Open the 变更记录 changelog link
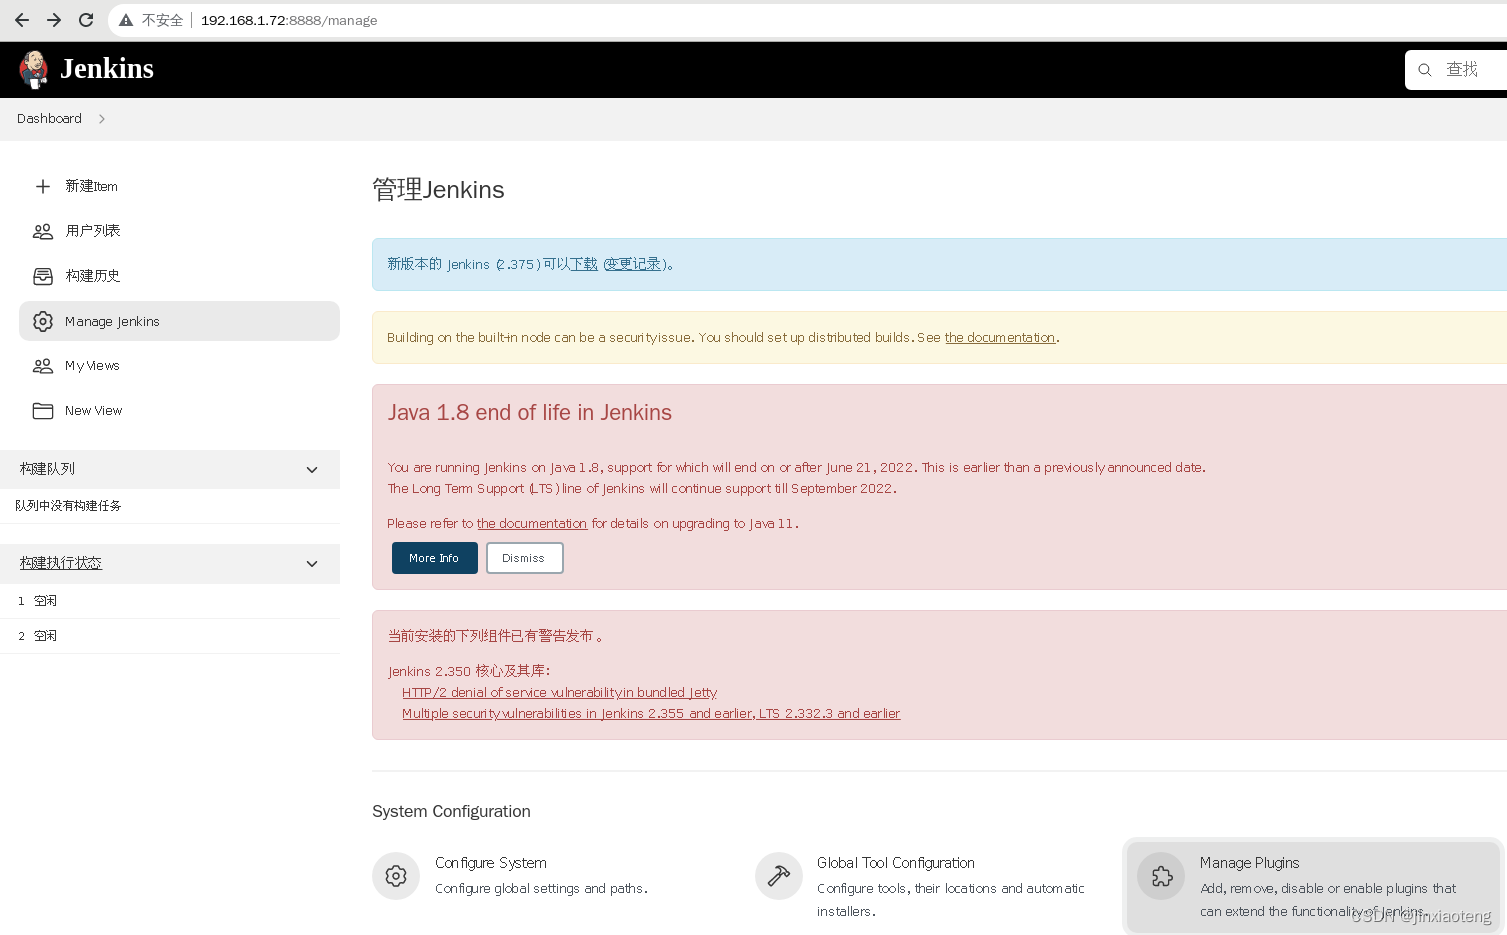This screenshot has height=935, width=1507. click(632, 264)
